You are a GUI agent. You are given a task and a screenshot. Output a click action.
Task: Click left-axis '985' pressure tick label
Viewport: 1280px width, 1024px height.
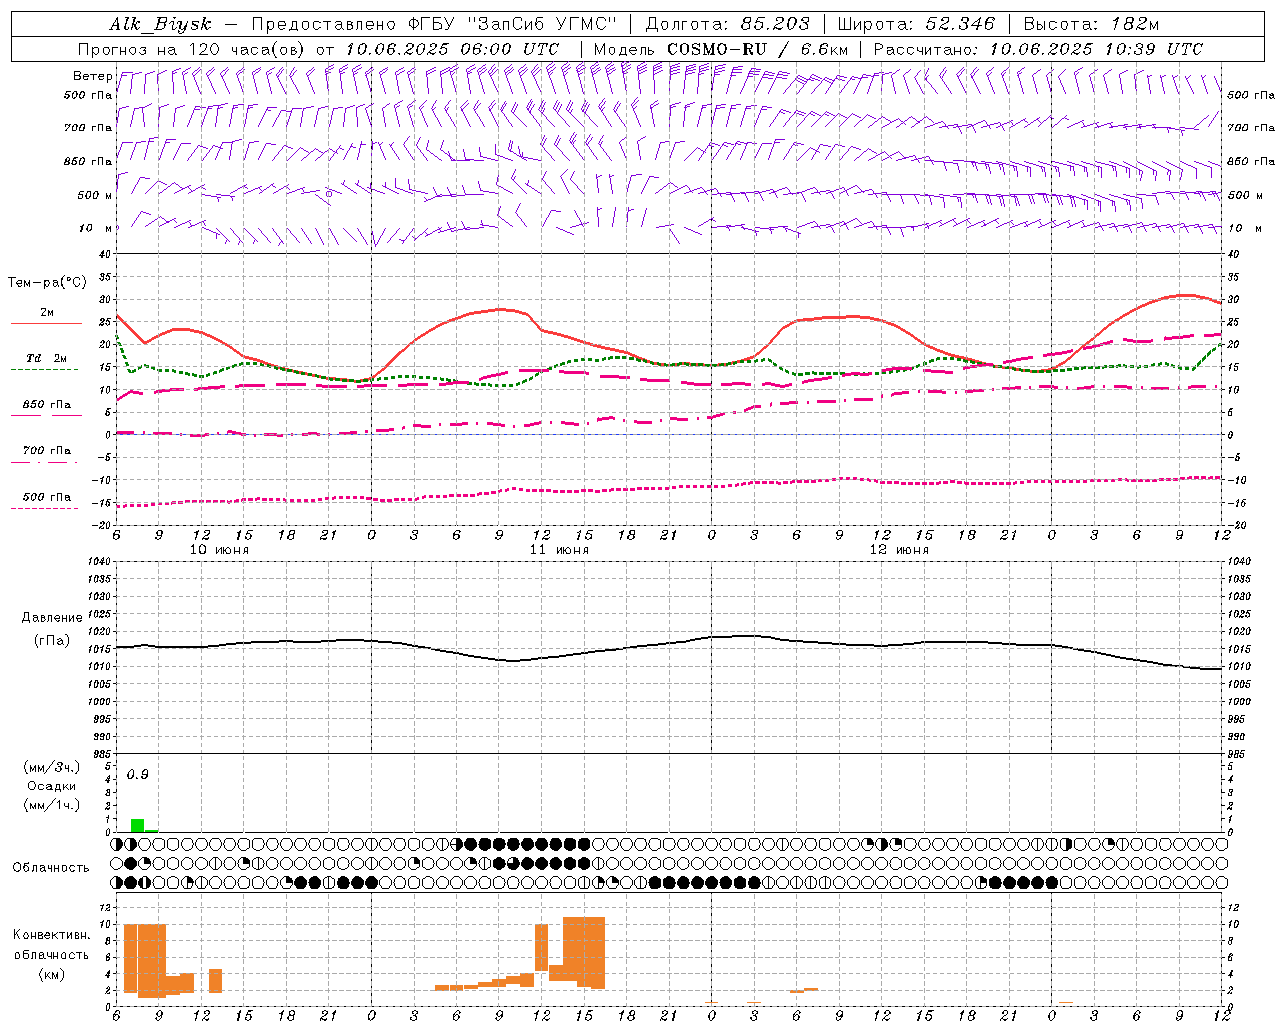100,754
